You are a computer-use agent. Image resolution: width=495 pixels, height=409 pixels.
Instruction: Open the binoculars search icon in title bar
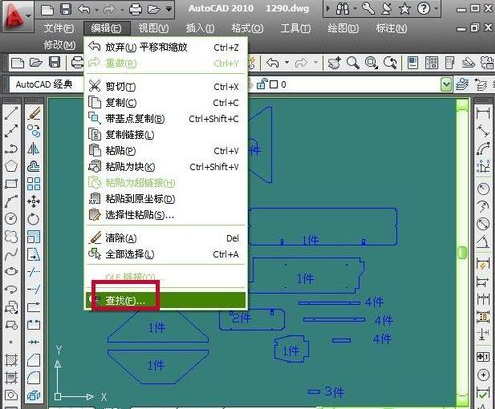point(342,9)
